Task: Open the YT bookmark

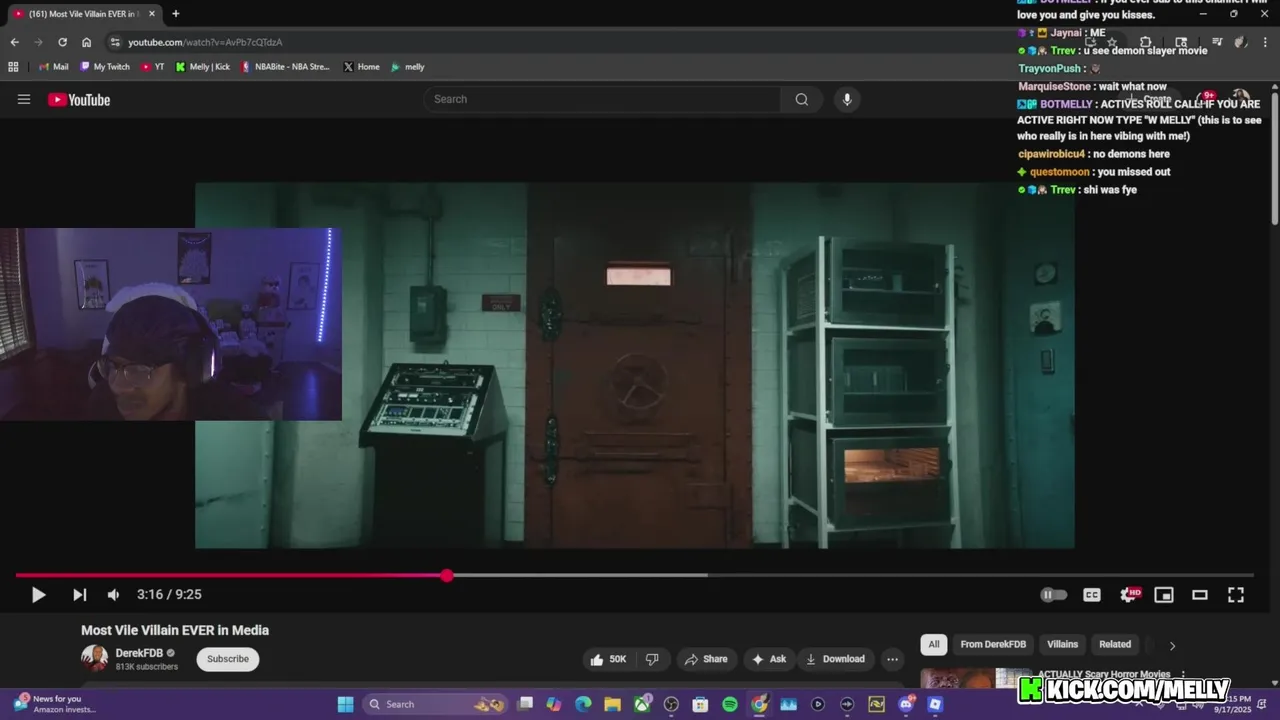Action: pos(152,67)
